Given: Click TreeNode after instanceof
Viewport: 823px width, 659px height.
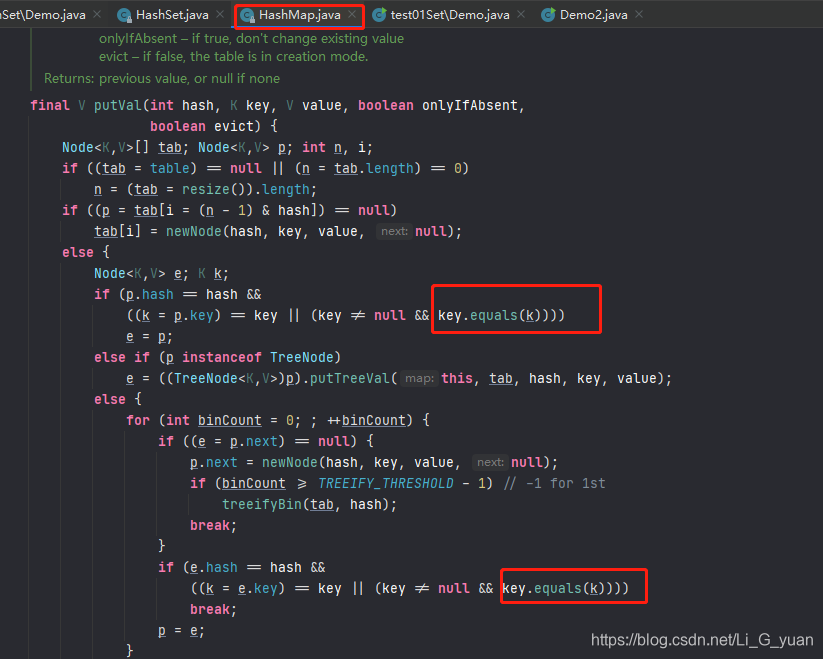Looking at the screenshot, I should click(x=302, y=357).
